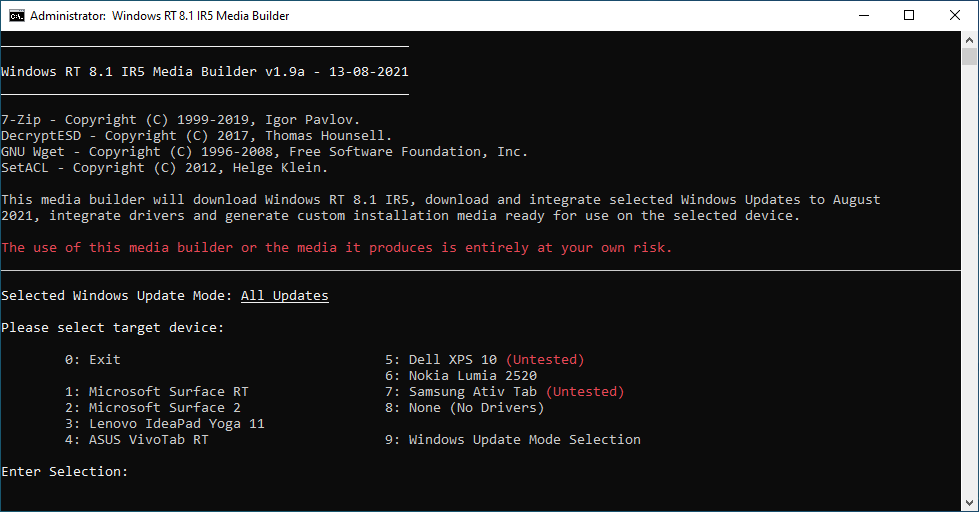The height and width of the screenshot is (512, 979).
Task: Pick the "3: Lenovo IdeaPad Yoga 11" line
Action: pyautogui.click(x=164, y=424)
